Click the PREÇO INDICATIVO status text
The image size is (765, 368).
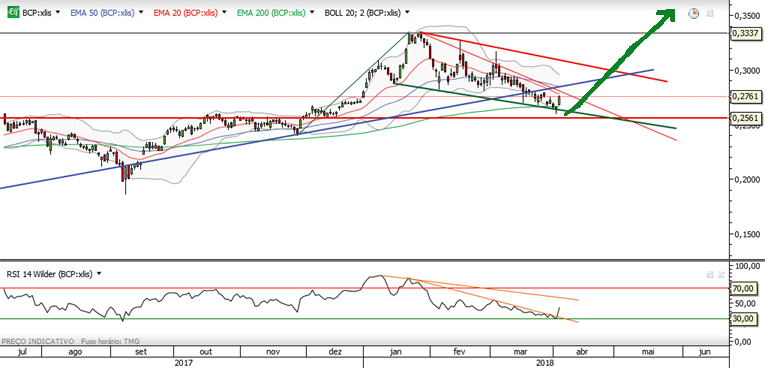39,341
